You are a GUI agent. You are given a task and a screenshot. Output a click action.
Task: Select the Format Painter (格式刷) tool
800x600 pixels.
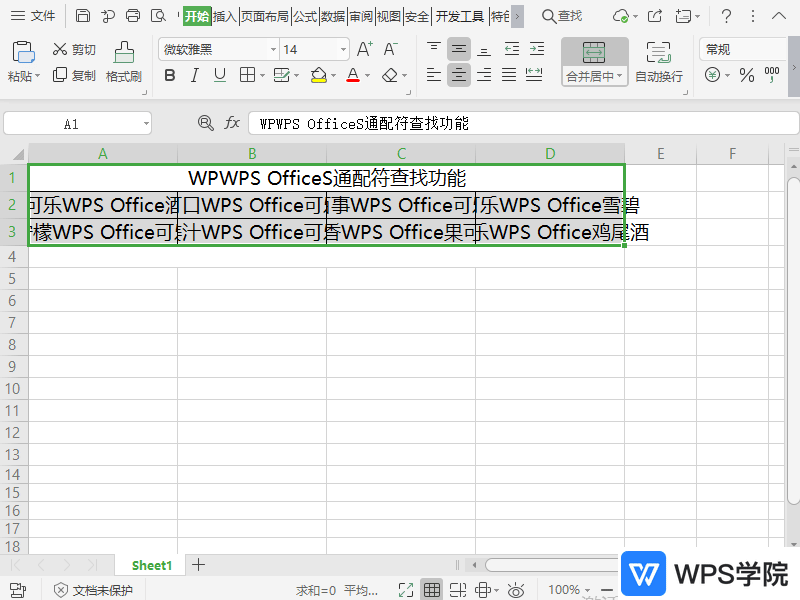click(x=123, y=62)
